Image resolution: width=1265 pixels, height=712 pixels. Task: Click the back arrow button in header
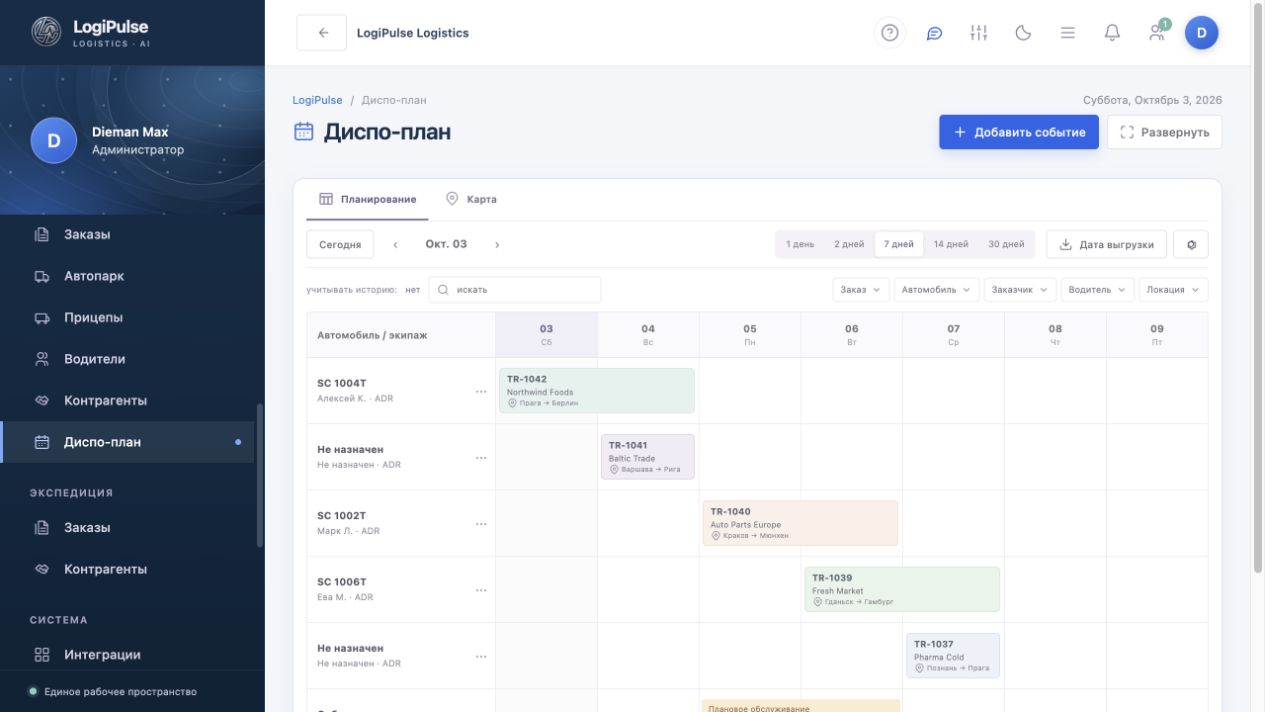coord(322,33)
